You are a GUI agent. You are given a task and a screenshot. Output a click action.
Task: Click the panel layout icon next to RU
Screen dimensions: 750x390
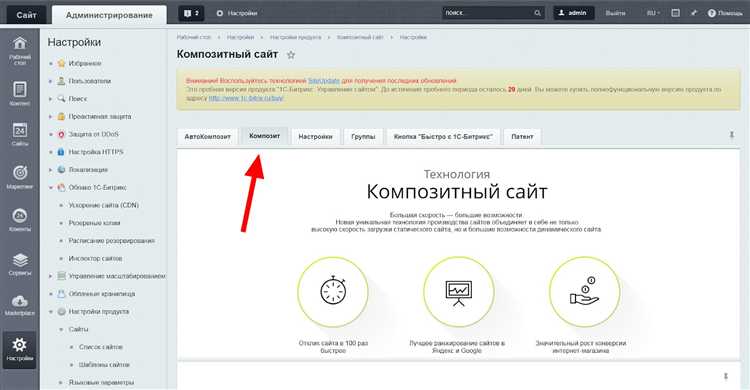coord(675,13)
